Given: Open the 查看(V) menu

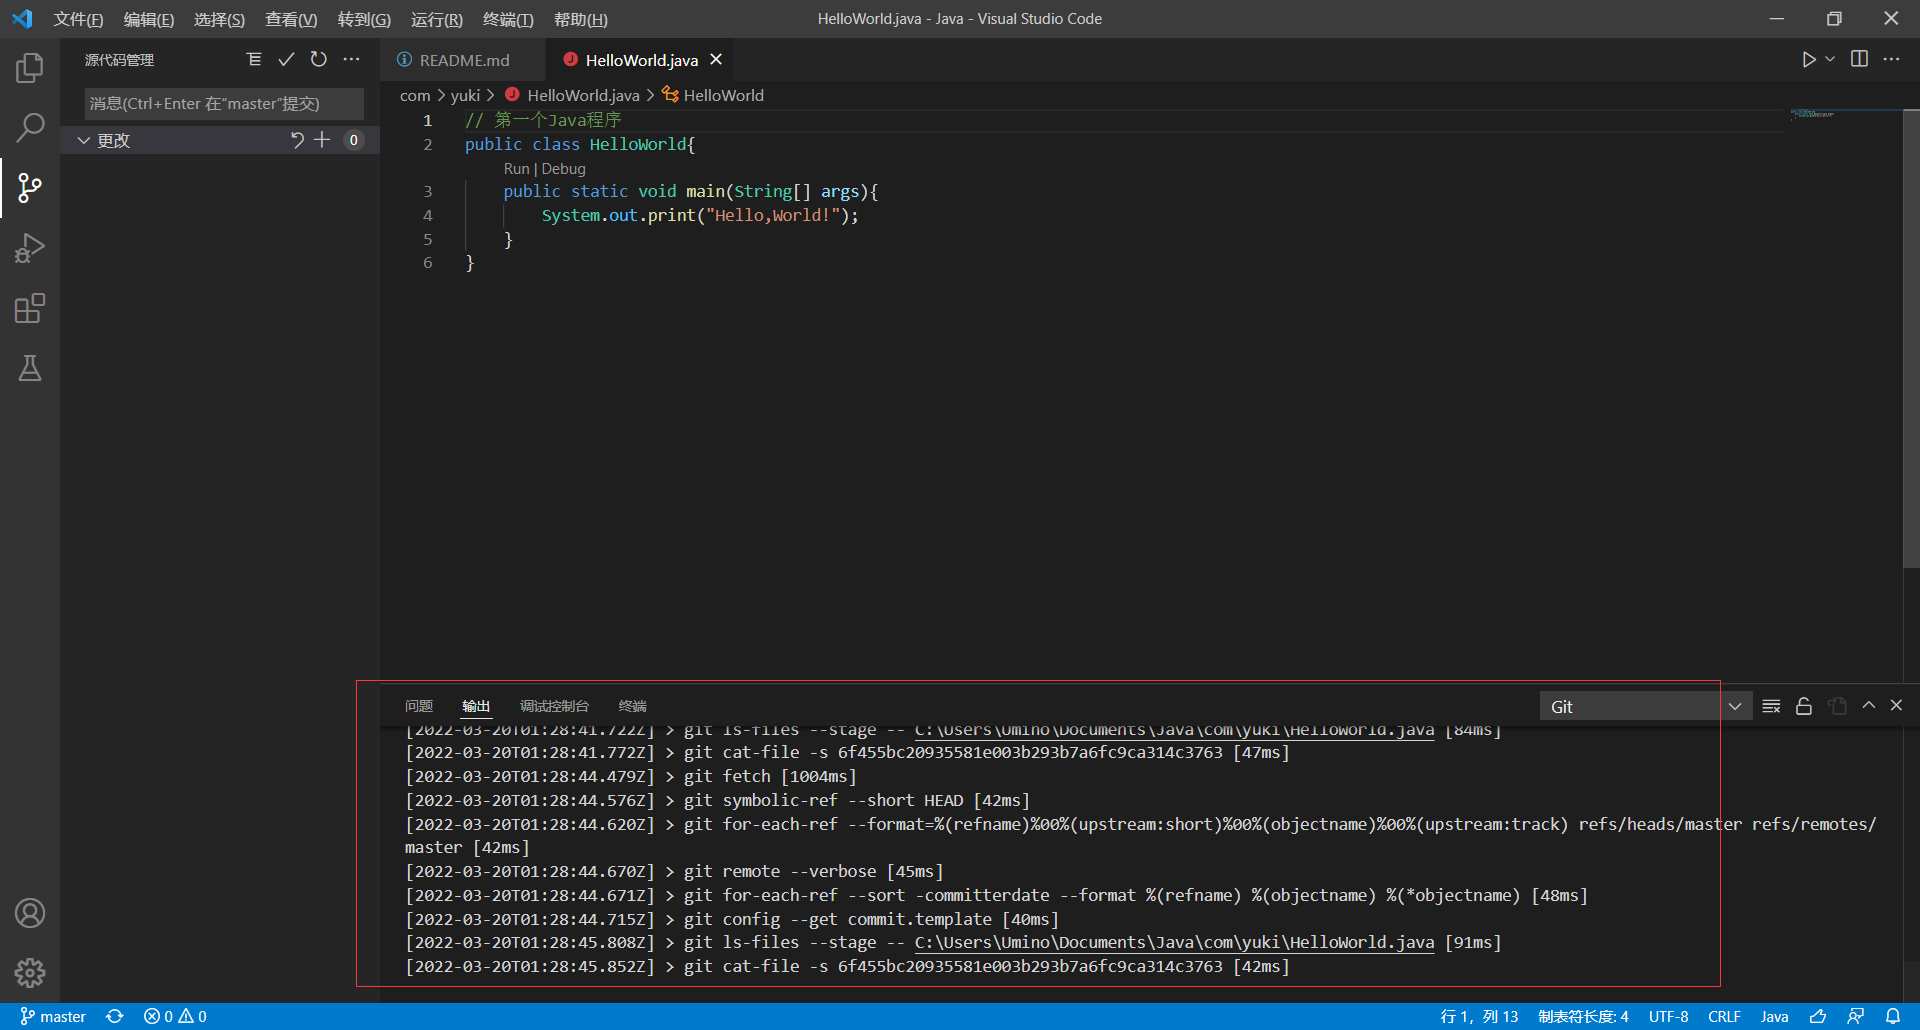Looking at the screenshot, I should (291, 19).
